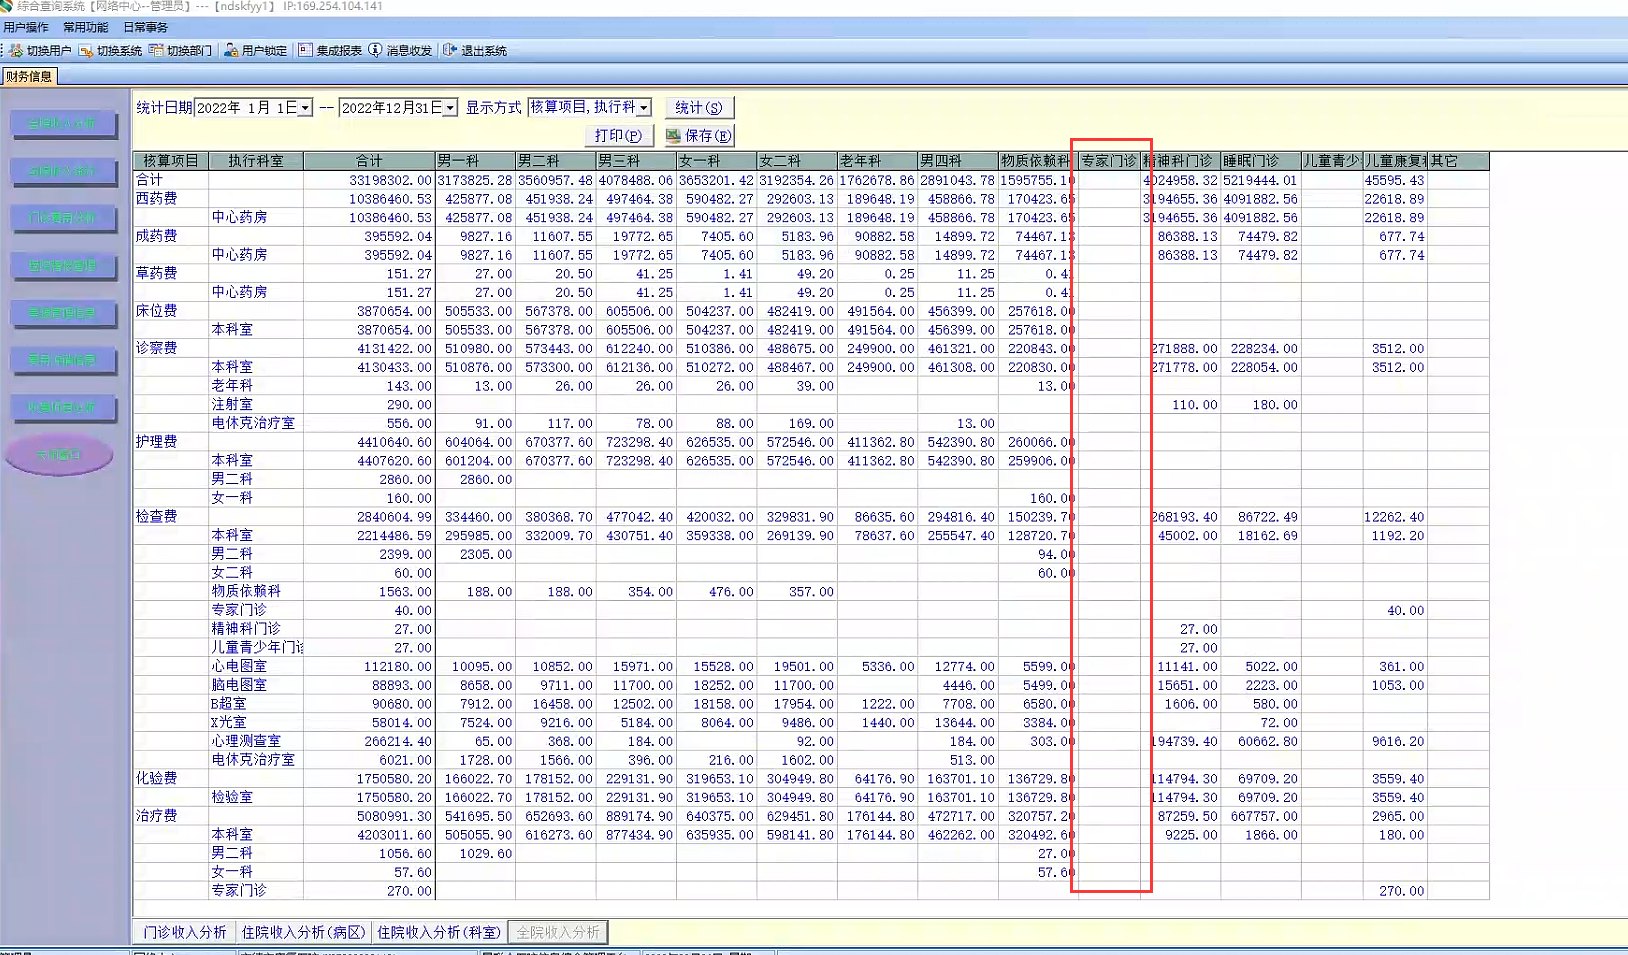The height and width of the screenshot is (955, 1628).
Task: Switch to the 住院收入分析(科室) tab
Action: pyautogui.click(x=438, y=932)
